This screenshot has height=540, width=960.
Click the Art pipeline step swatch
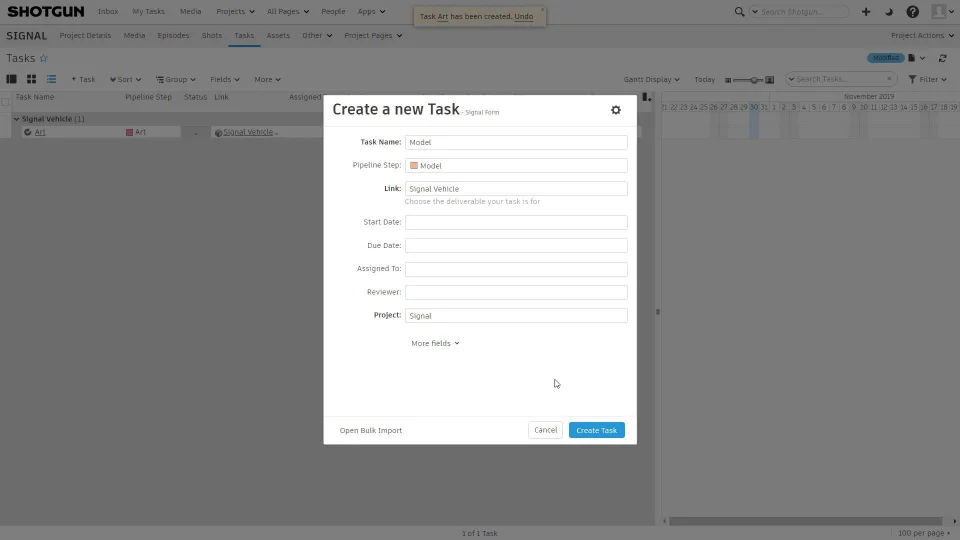[129, 132]
